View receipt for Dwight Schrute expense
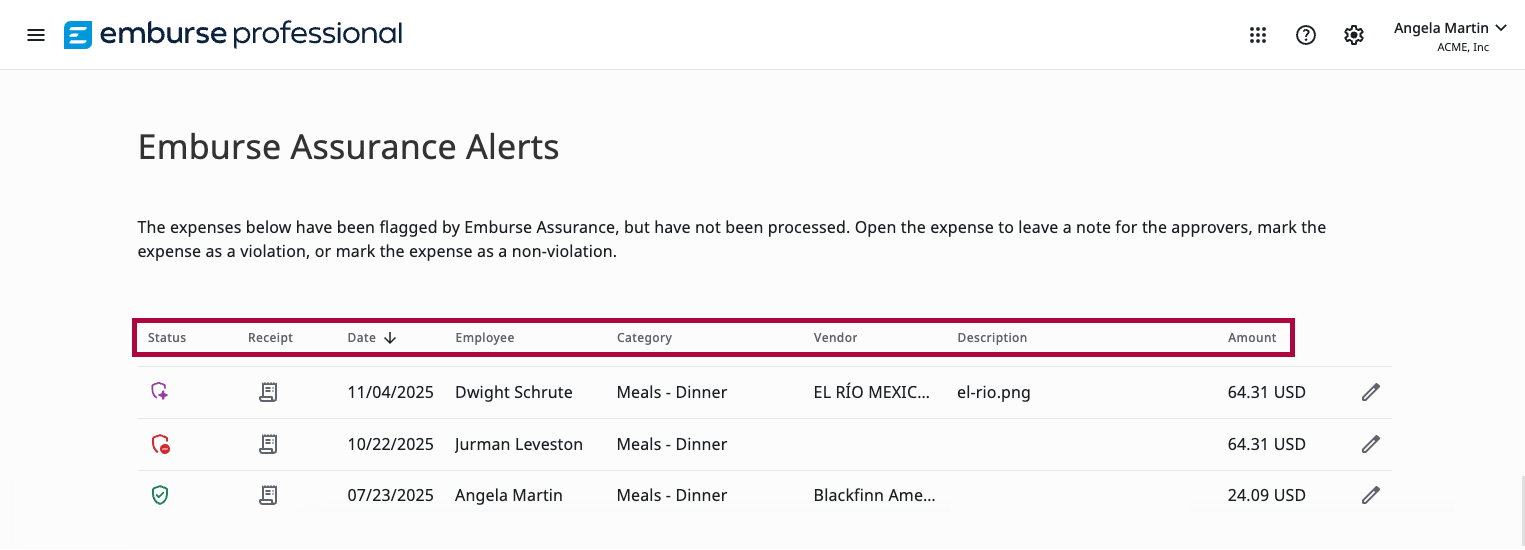The width and height of the screenshot is (1525, 550). click(x=268, y=392)
